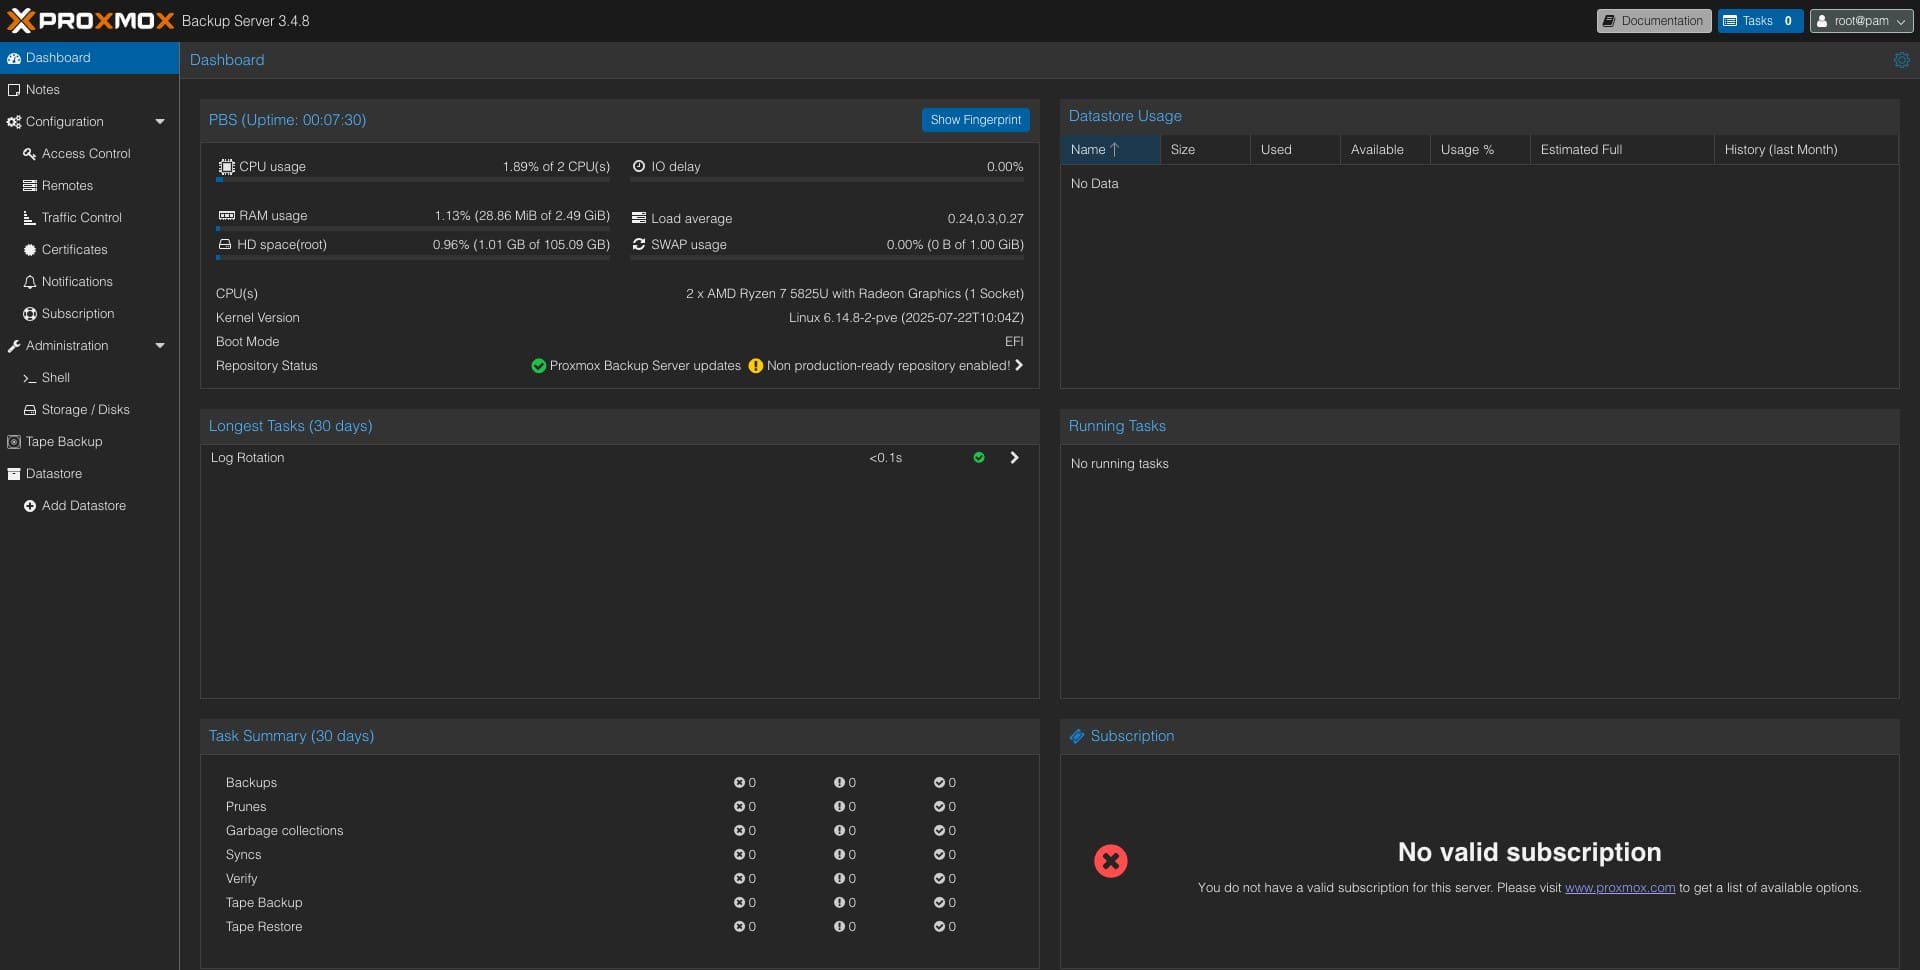Click the Add Datastore plus icon
The image size is (1920, 970).
click(30, 506)
